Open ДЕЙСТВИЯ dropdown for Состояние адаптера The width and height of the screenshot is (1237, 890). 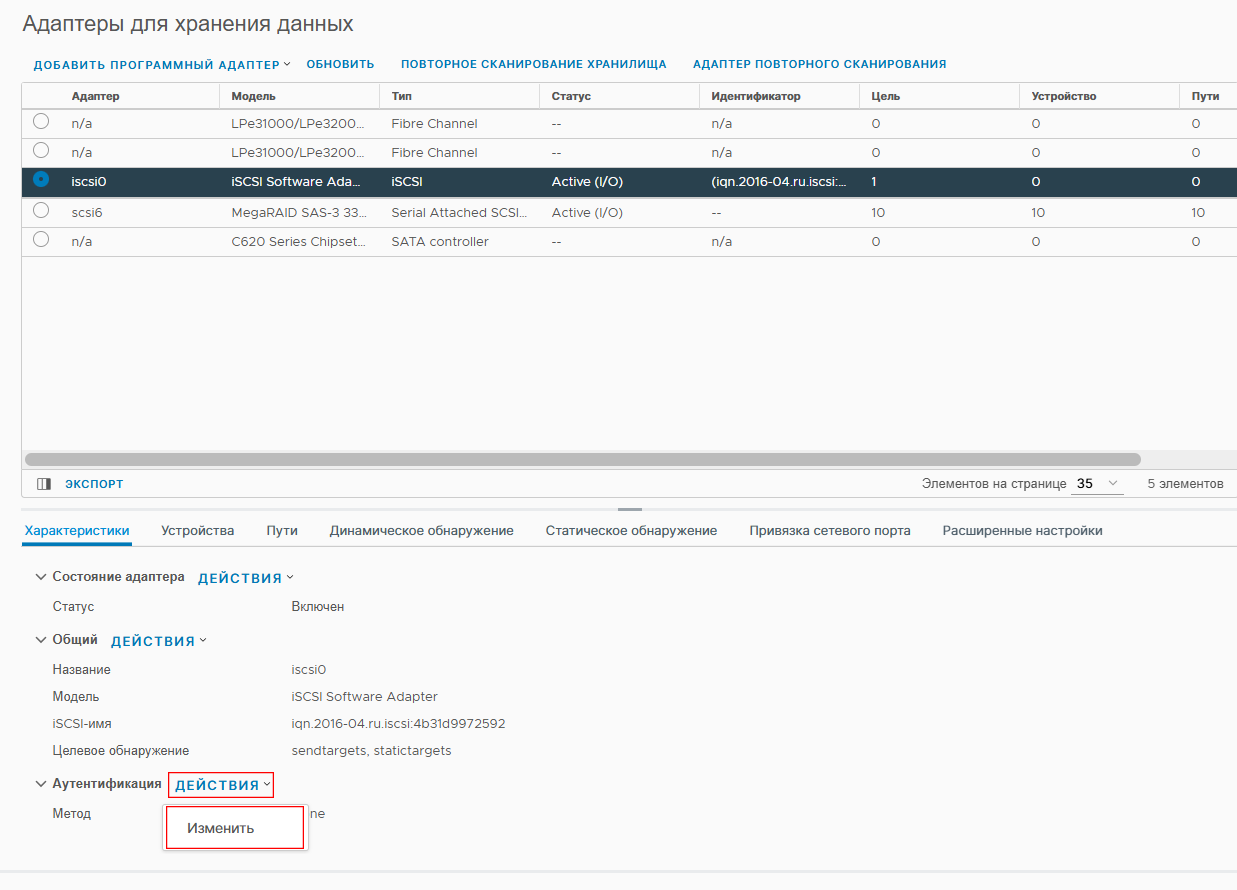click(x=246, y=578)
